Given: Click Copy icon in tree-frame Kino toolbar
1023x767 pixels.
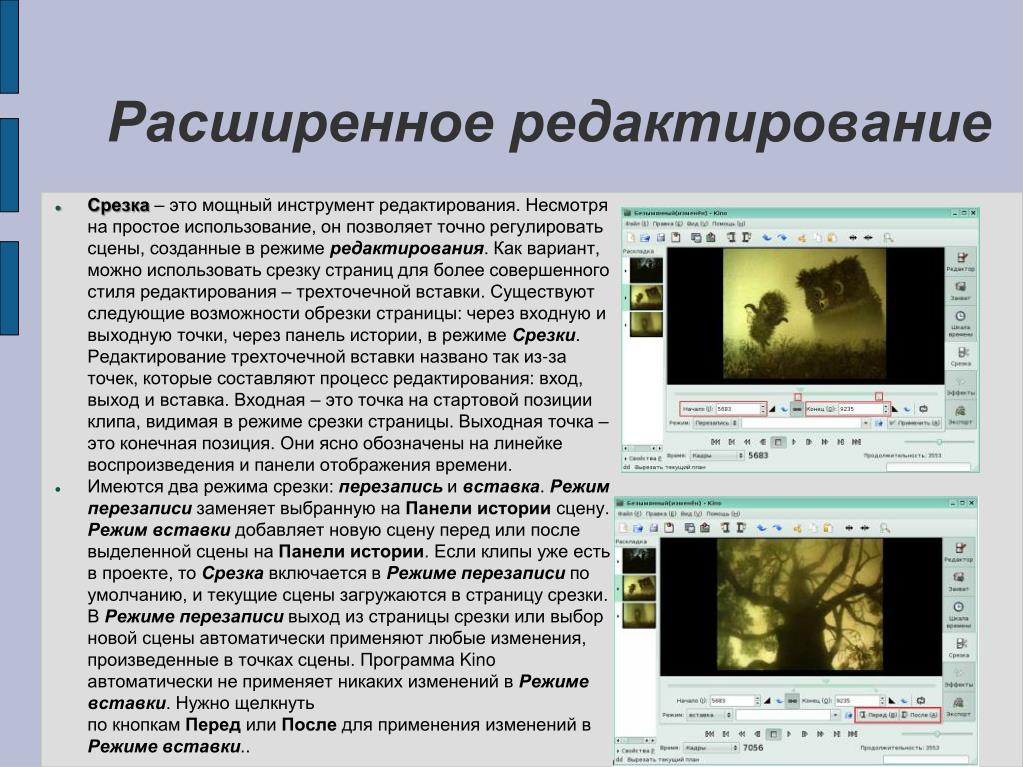Looking at the screenshot, I should (814, 528).
